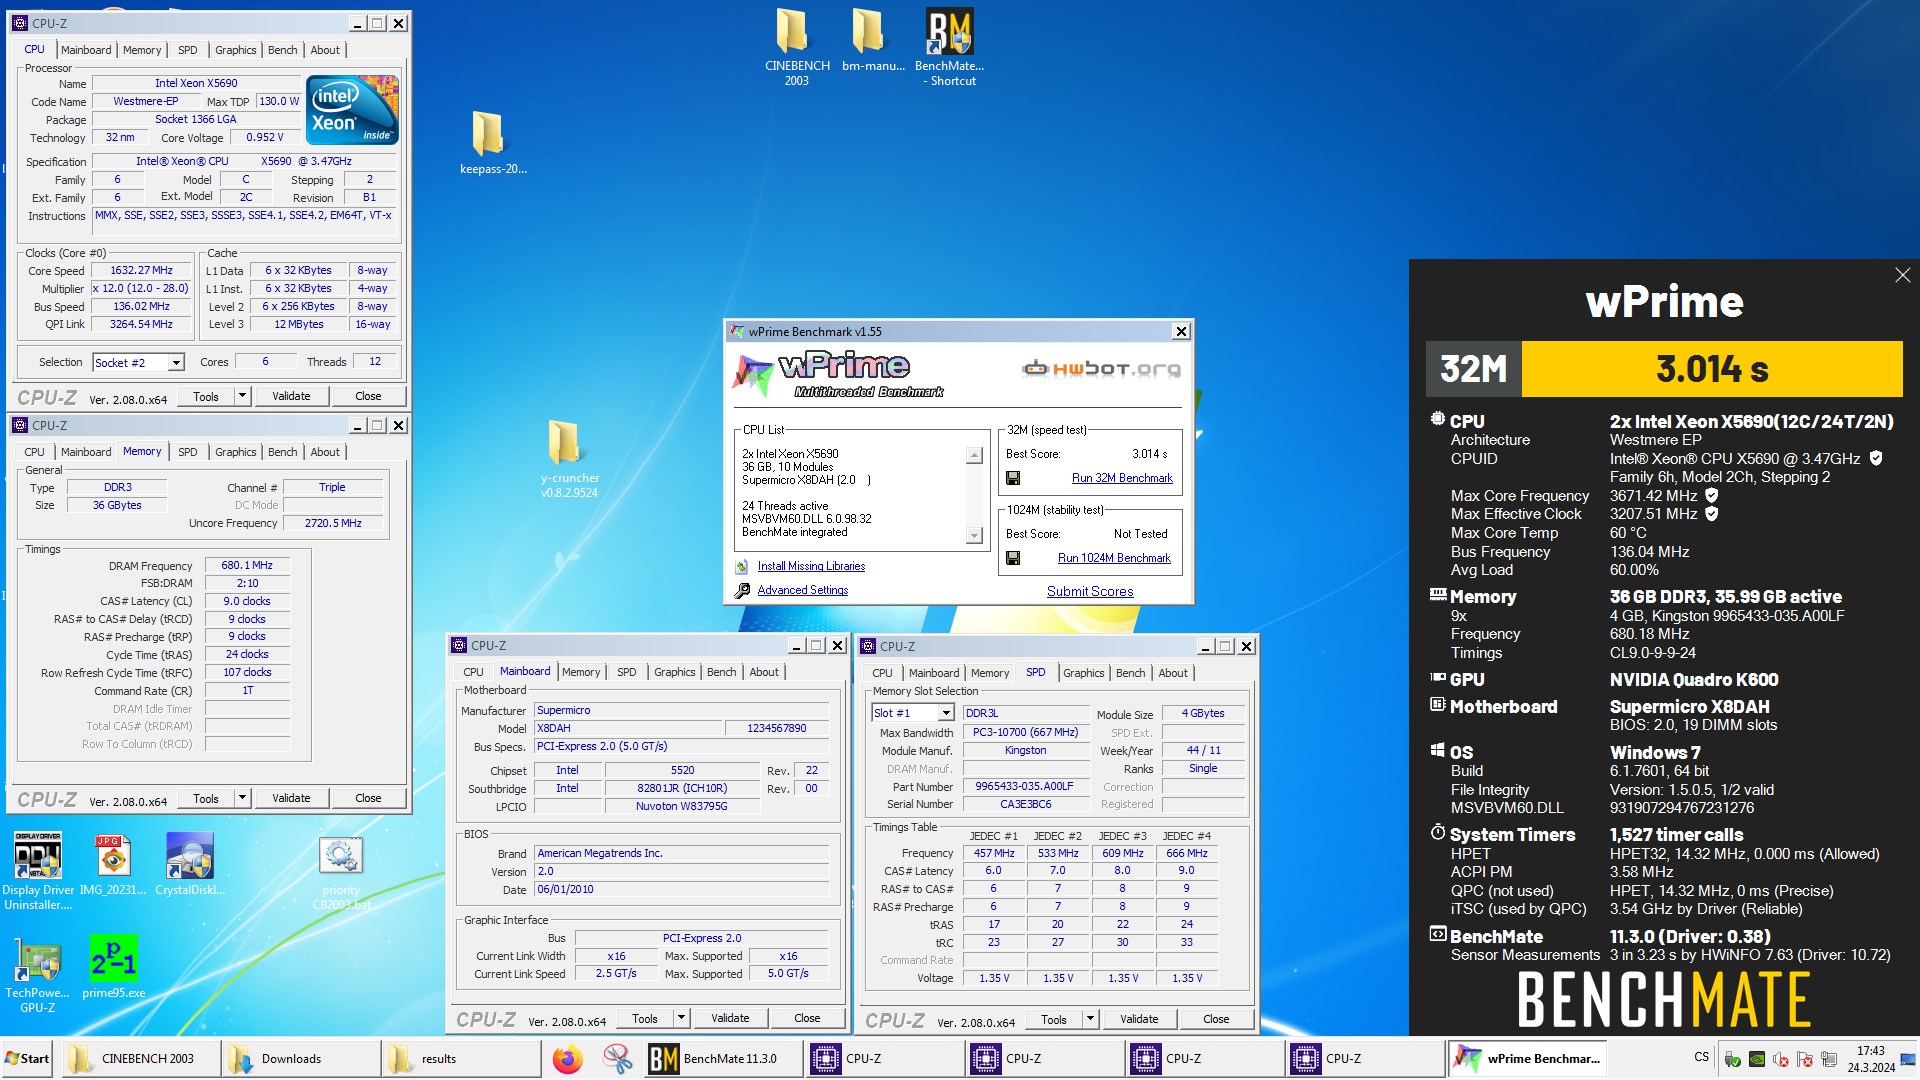This screenshot has height=1080, width=1920.
Task: Click the network tray icon
Action: [1829, 1059]
